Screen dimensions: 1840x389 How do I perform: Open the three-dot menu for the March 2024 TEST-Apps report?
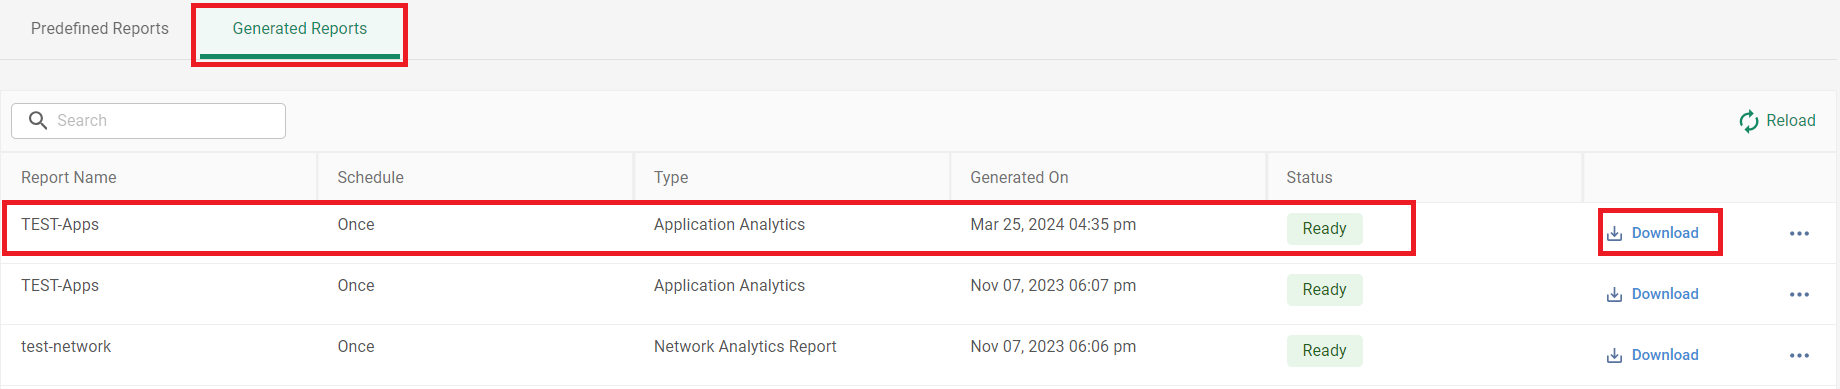coord(1799,233)
